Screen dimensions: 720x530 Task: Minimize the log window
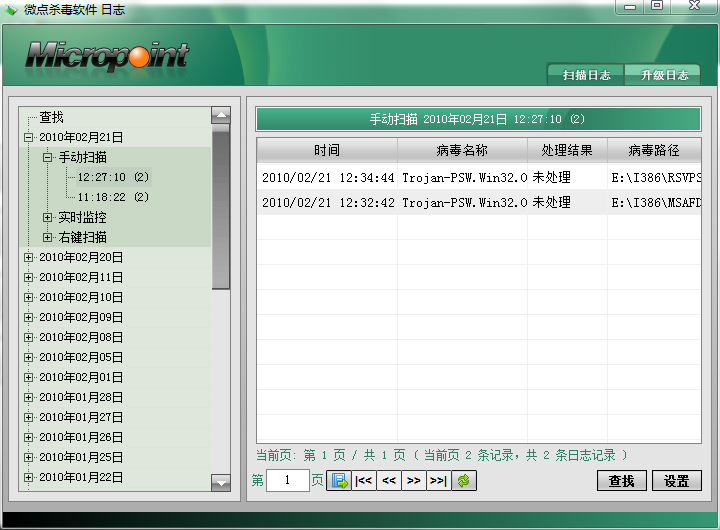[x=630, y=6]
